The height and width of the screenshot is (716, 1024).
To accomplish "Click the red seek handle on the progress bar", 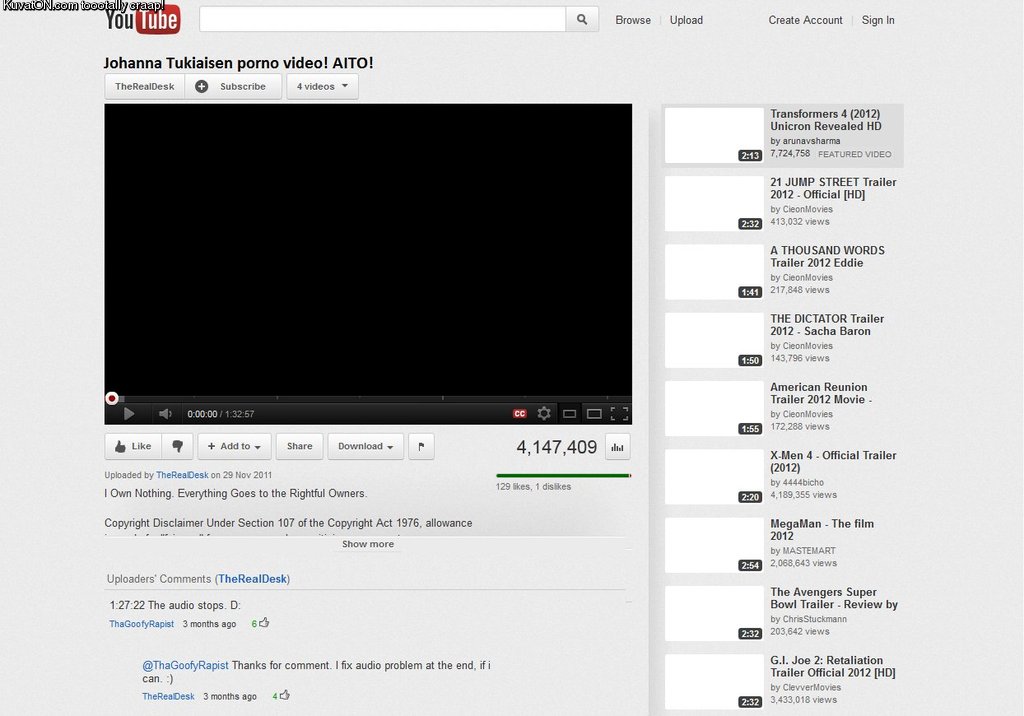I will click(112, 398).
